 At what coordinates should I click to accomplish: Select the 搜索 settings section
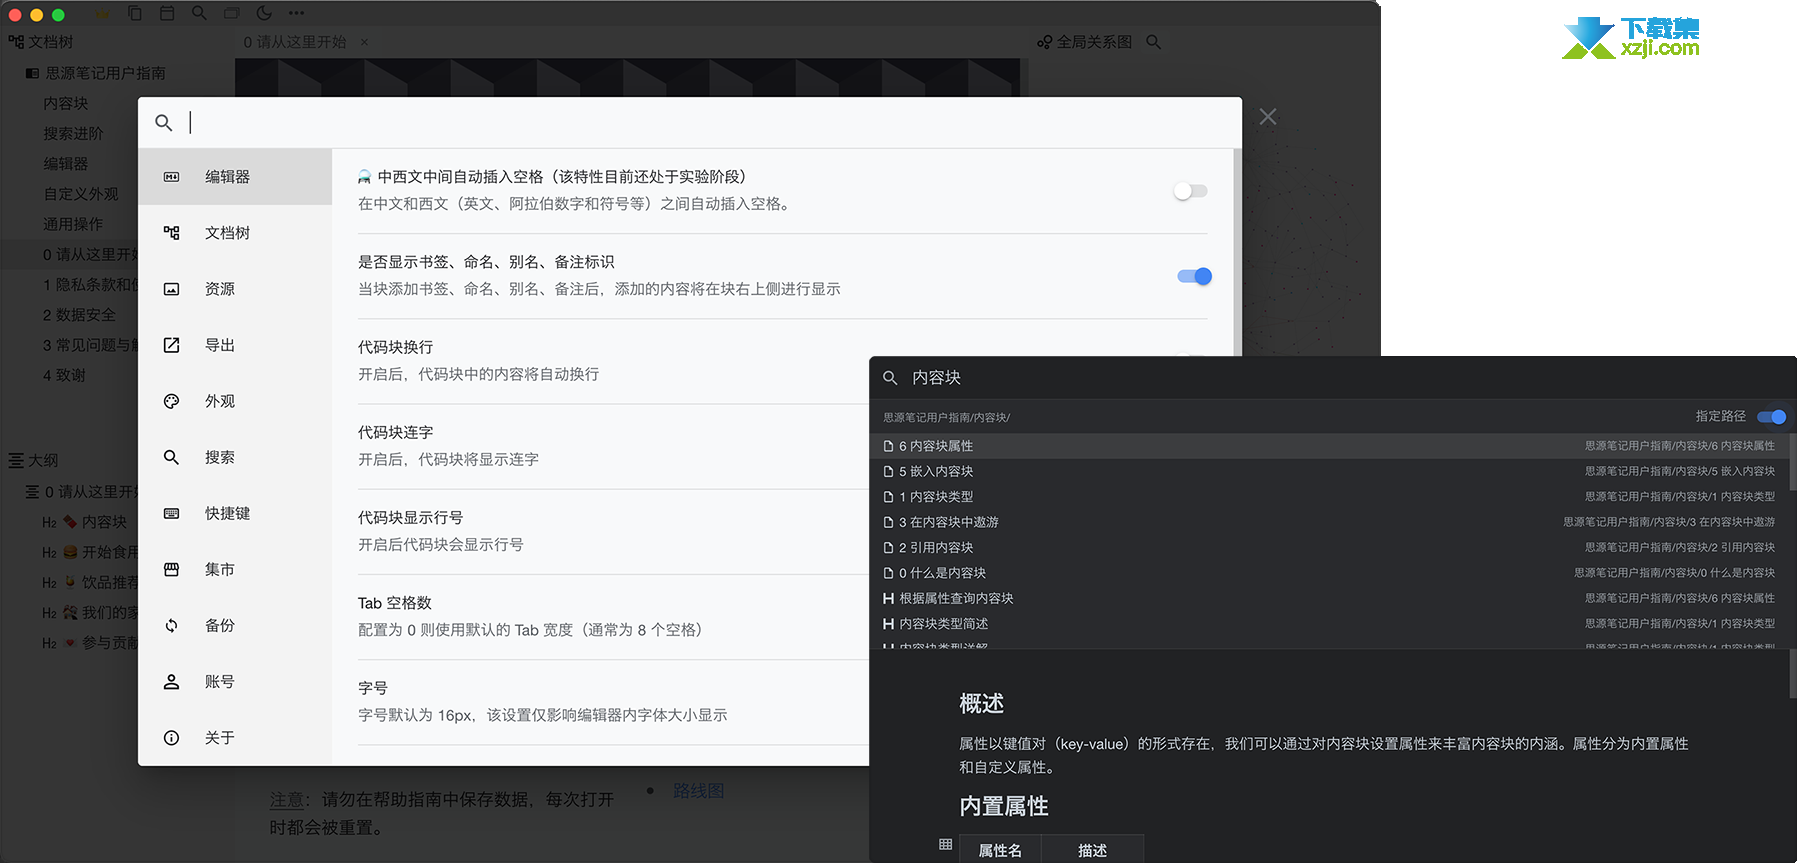(x=235, y=457)
